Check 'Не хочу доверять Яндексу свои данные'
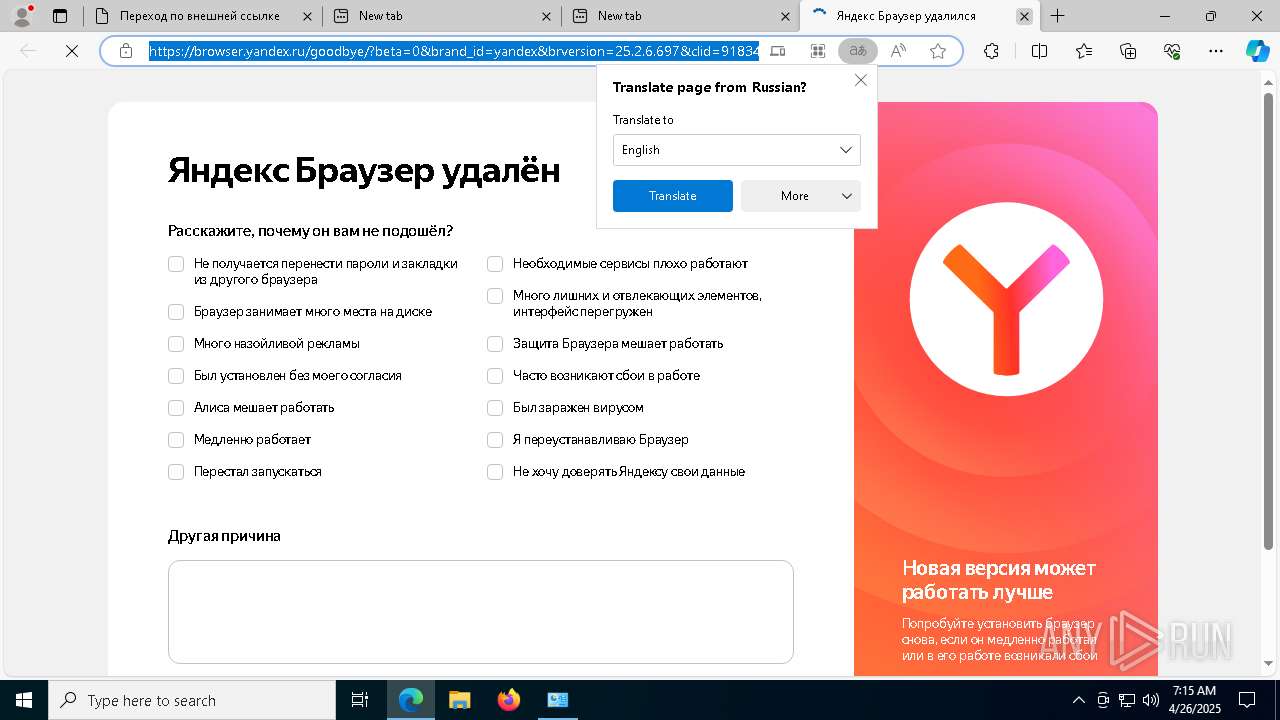 495,472
